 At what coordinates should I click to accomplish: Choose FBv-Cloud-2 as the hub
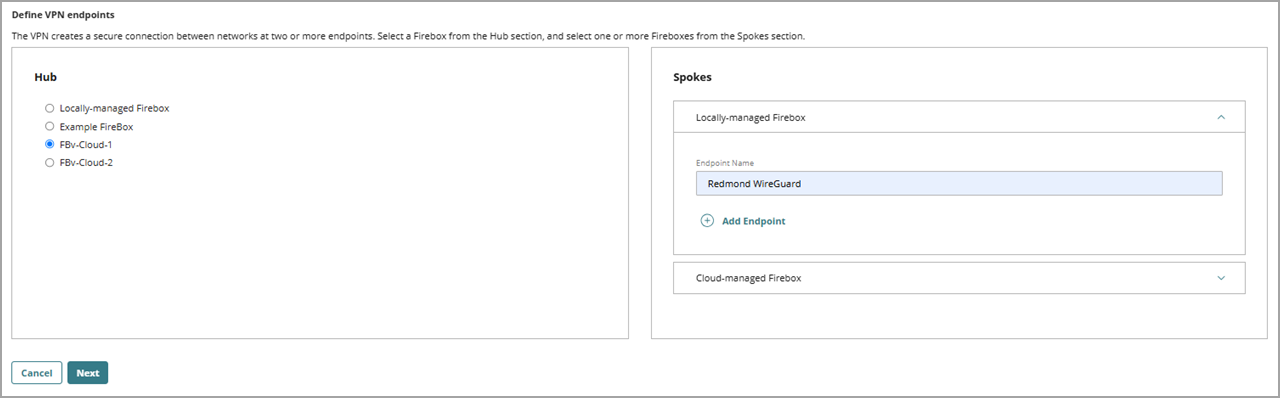coord(49,163)
